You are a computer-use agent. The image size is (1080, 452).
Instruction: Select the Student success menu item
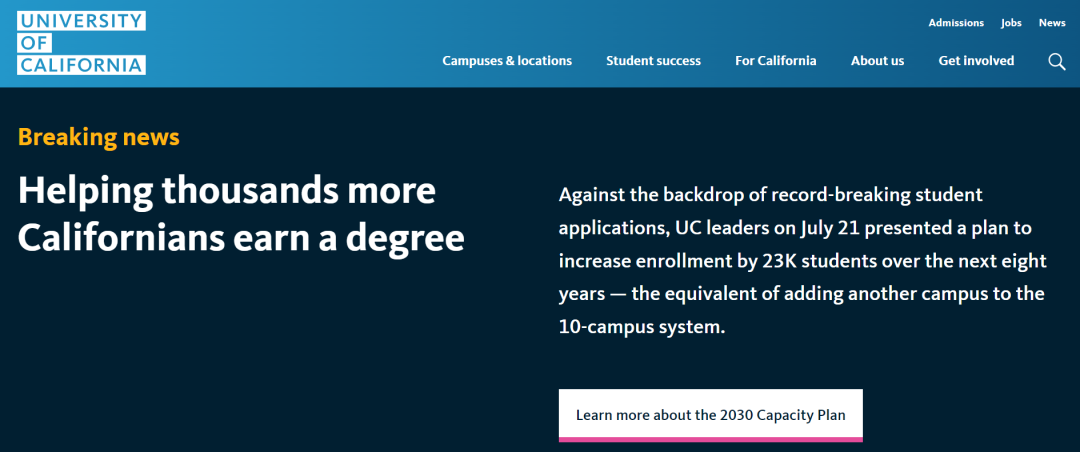(x=653, y=61)
